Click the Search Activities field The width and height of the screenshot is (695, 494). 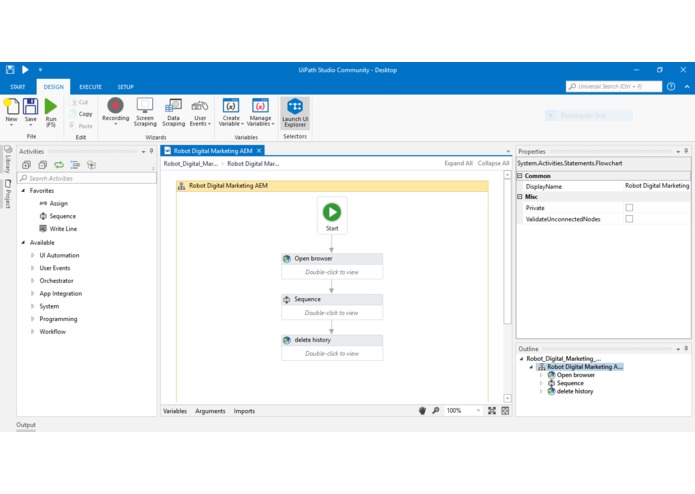87,178
